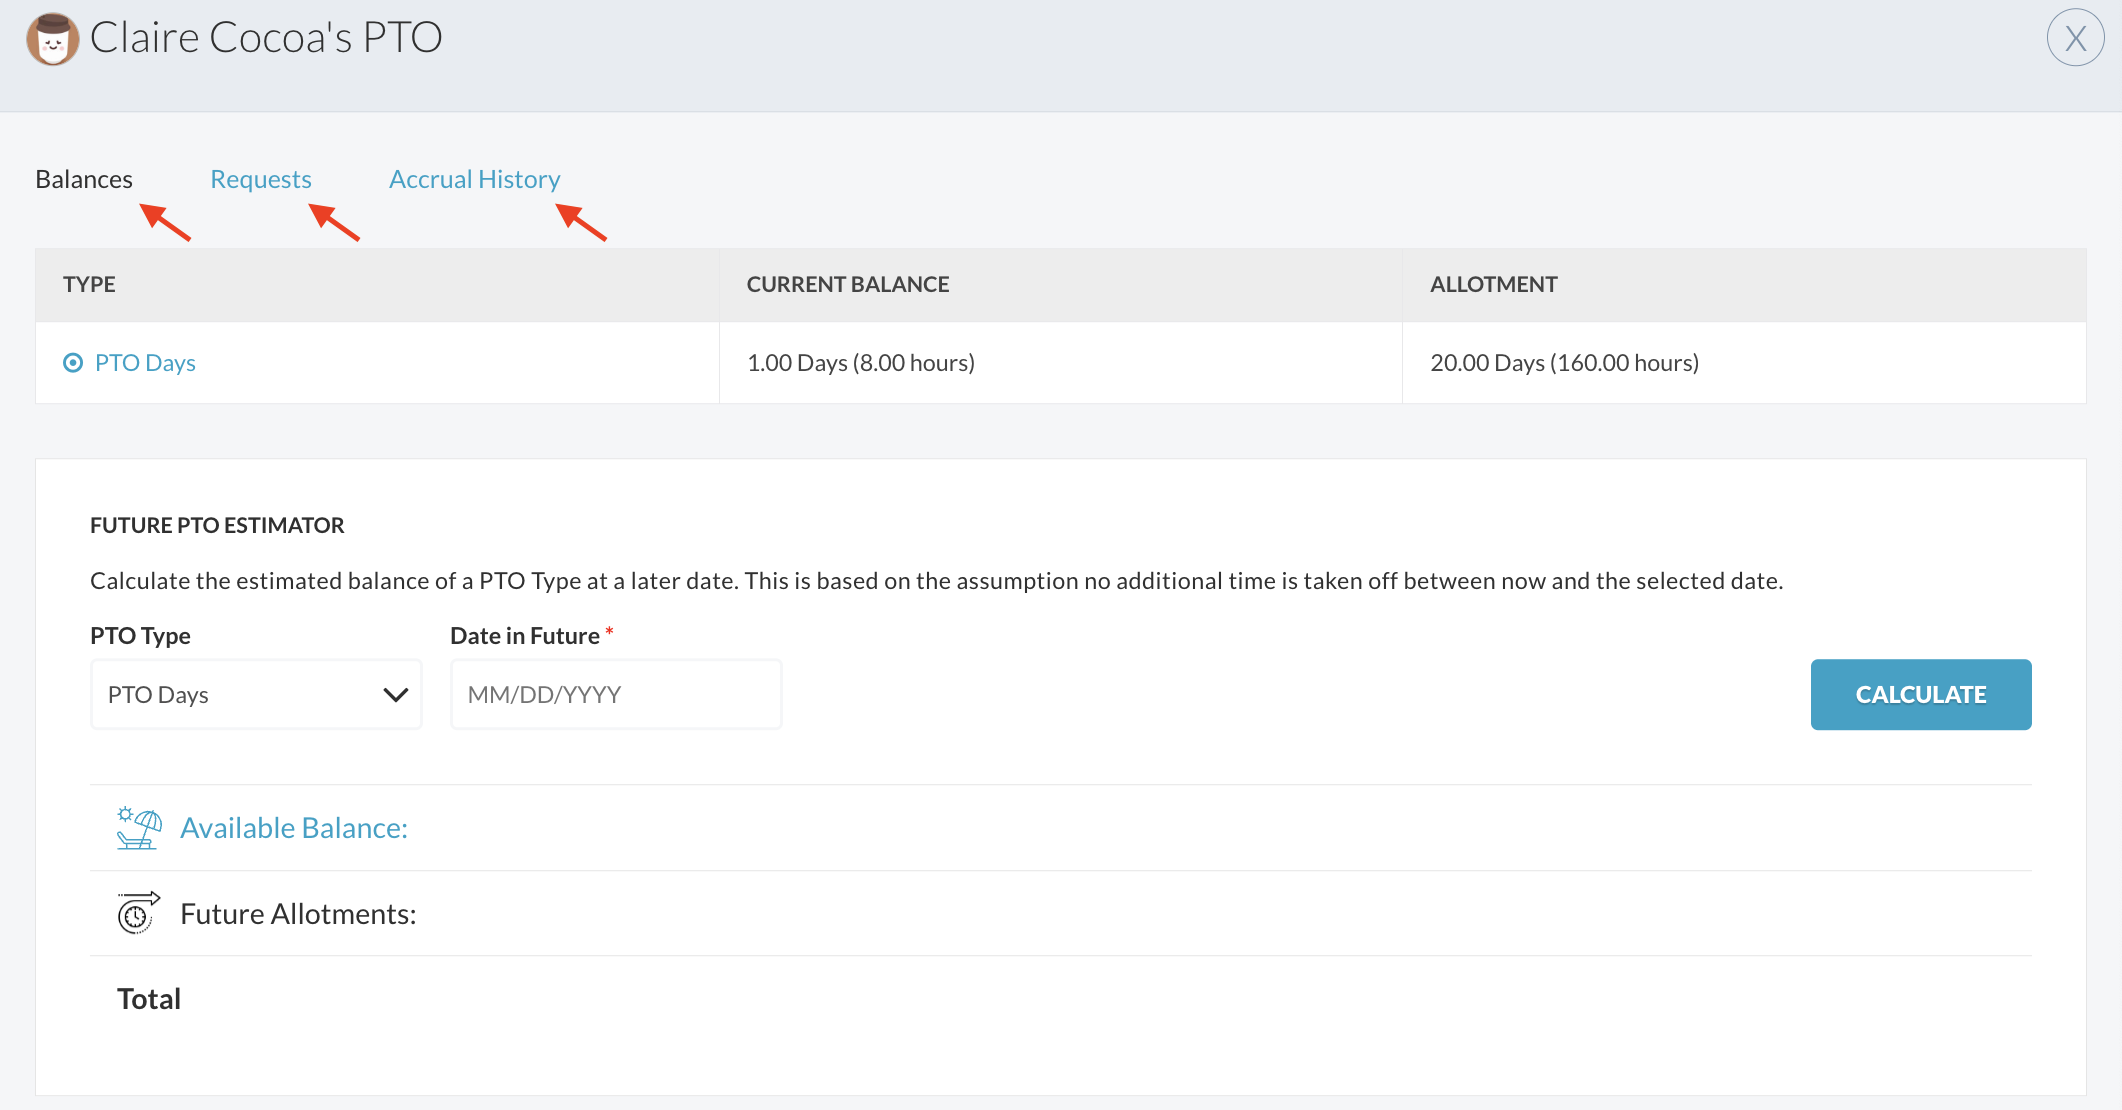Click the Available Balance label
The image size is (2122, 1110).
(x=294, y=828)
